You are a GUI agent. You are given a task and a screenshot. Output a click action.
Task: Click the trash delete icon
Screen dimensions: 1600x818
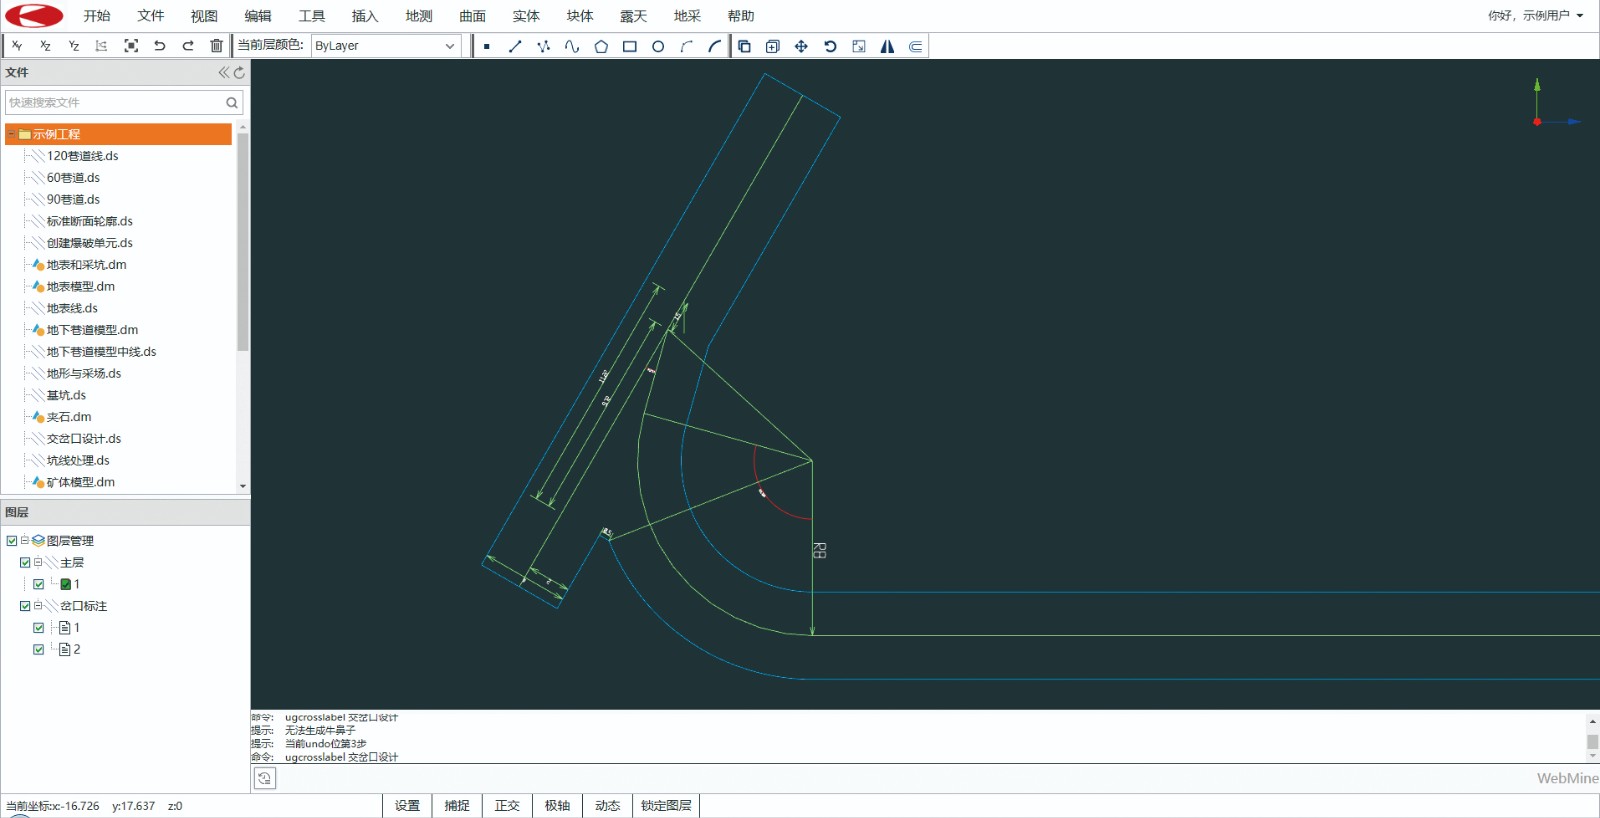(216, 46)
